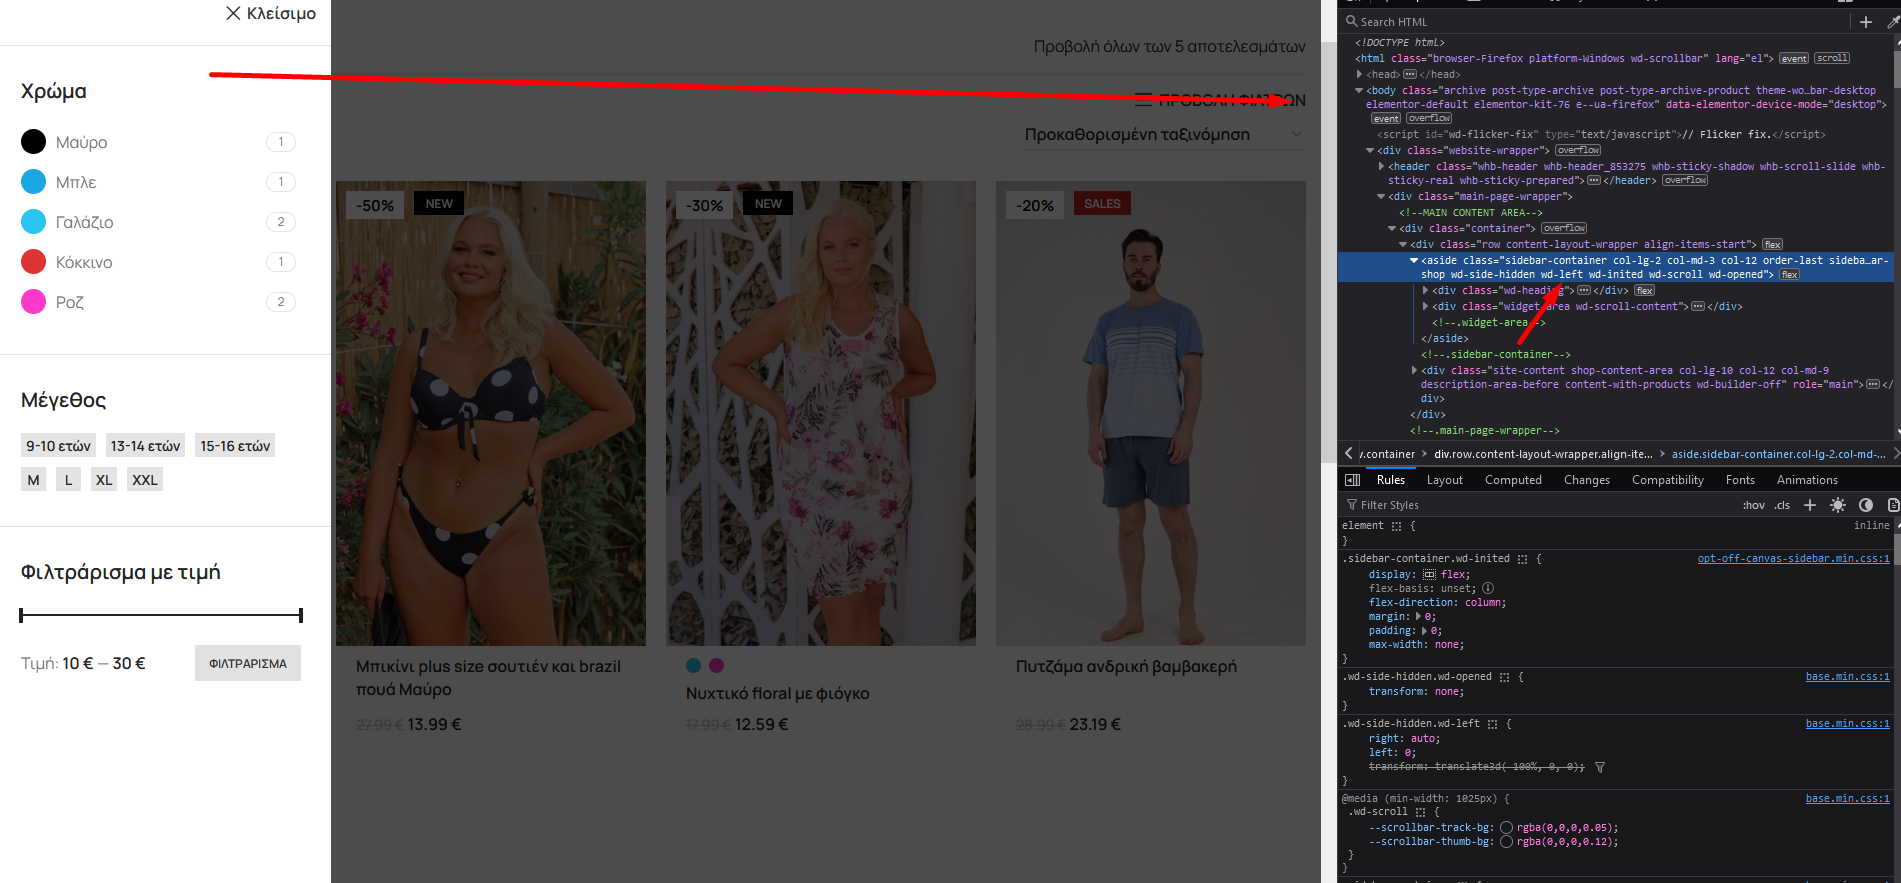The width and height of the screenshot is (1901, 883).
Task: Click the event badge on html element
Action: [1794, 58]
